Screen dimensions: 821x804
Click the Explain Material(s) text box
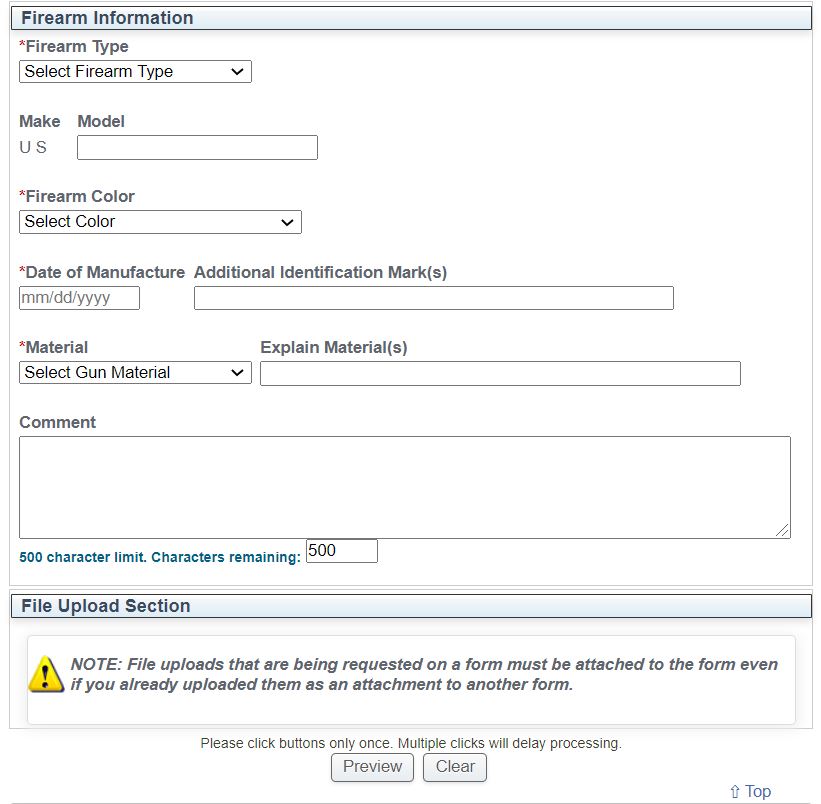500,373
